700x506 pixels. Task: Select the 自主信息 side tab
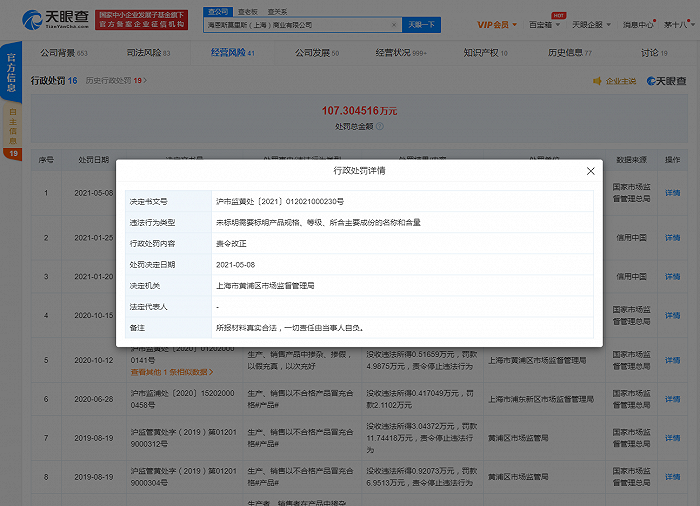click(12, 126)
